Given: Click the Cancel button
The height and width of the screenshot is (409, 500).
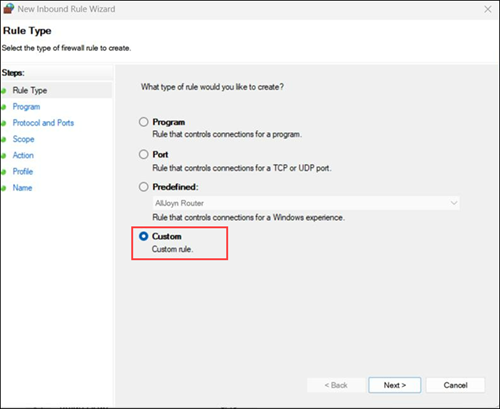Looking at the screenshot, I should [x=455, y=385].
